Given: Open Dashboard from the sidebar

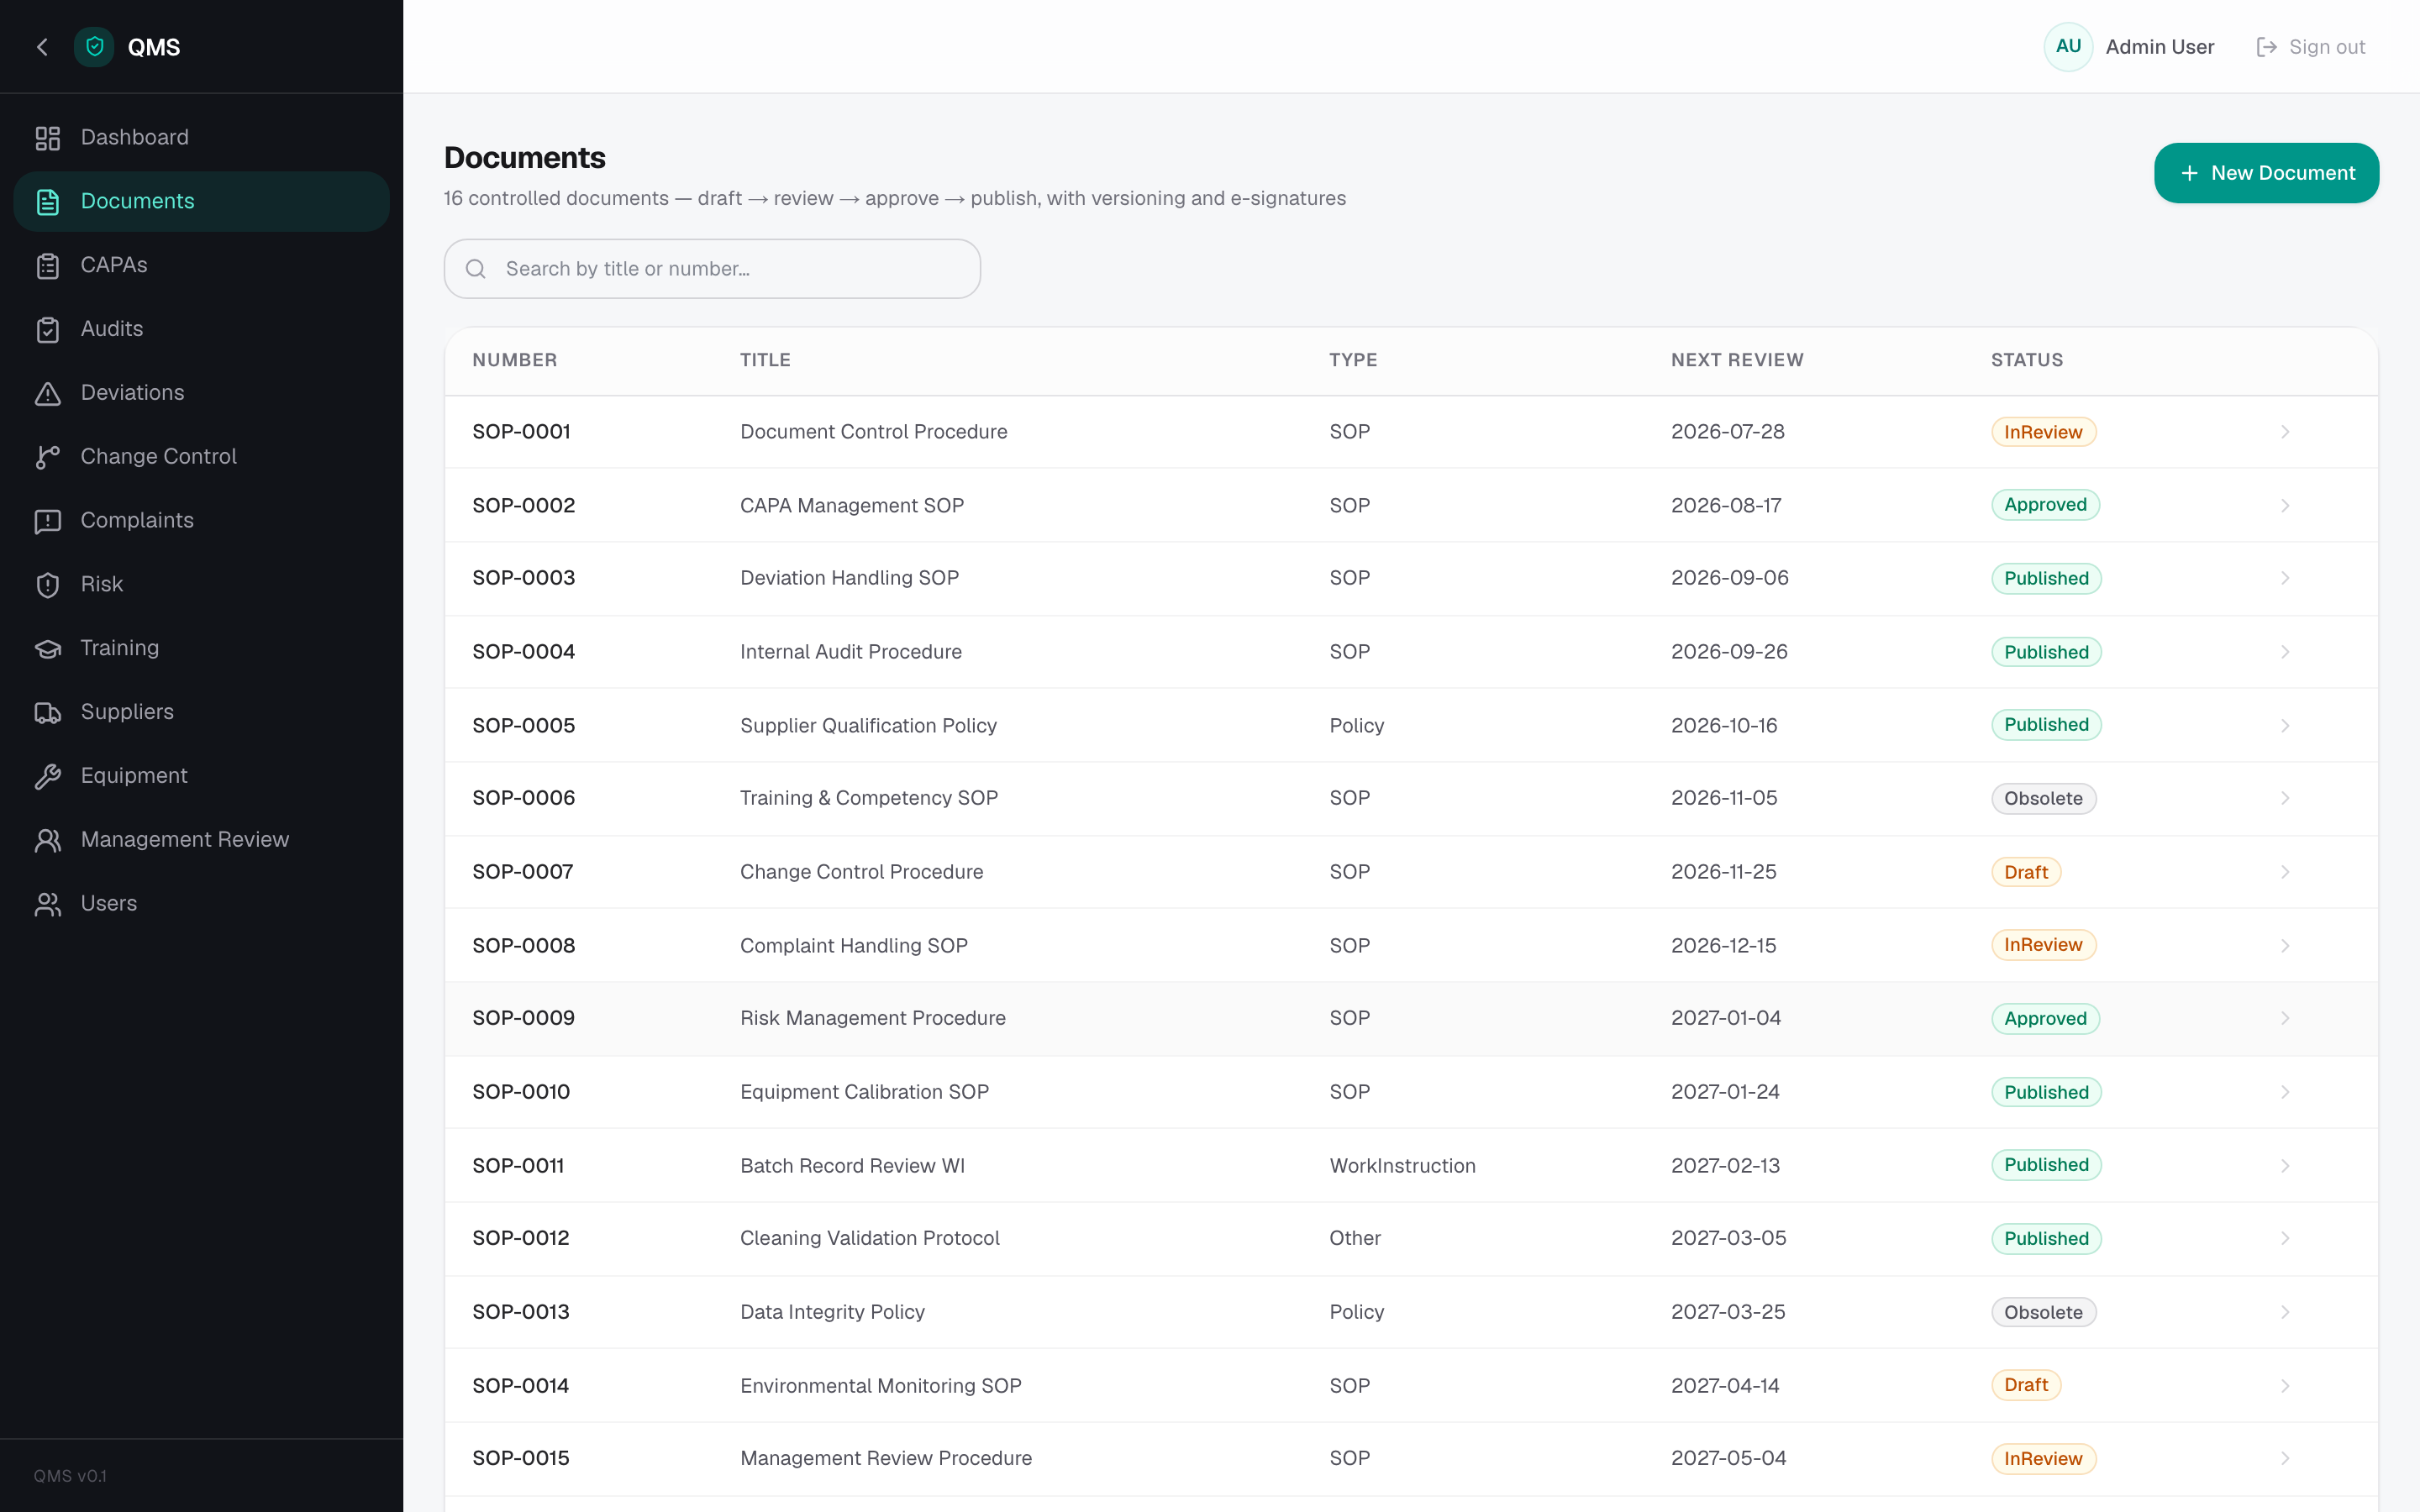Looking at the screenshot, I should click(201, 137).
